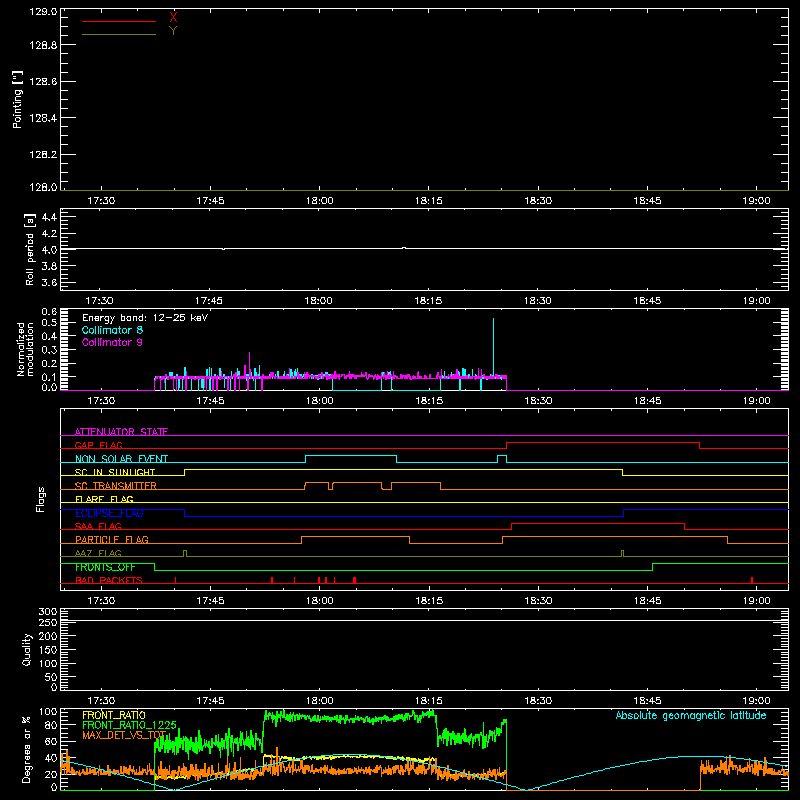Click the Roll period [s] axis title
The height and width of the screenshot is (800, 800).
pyautogui.click(x=29, y=249)
